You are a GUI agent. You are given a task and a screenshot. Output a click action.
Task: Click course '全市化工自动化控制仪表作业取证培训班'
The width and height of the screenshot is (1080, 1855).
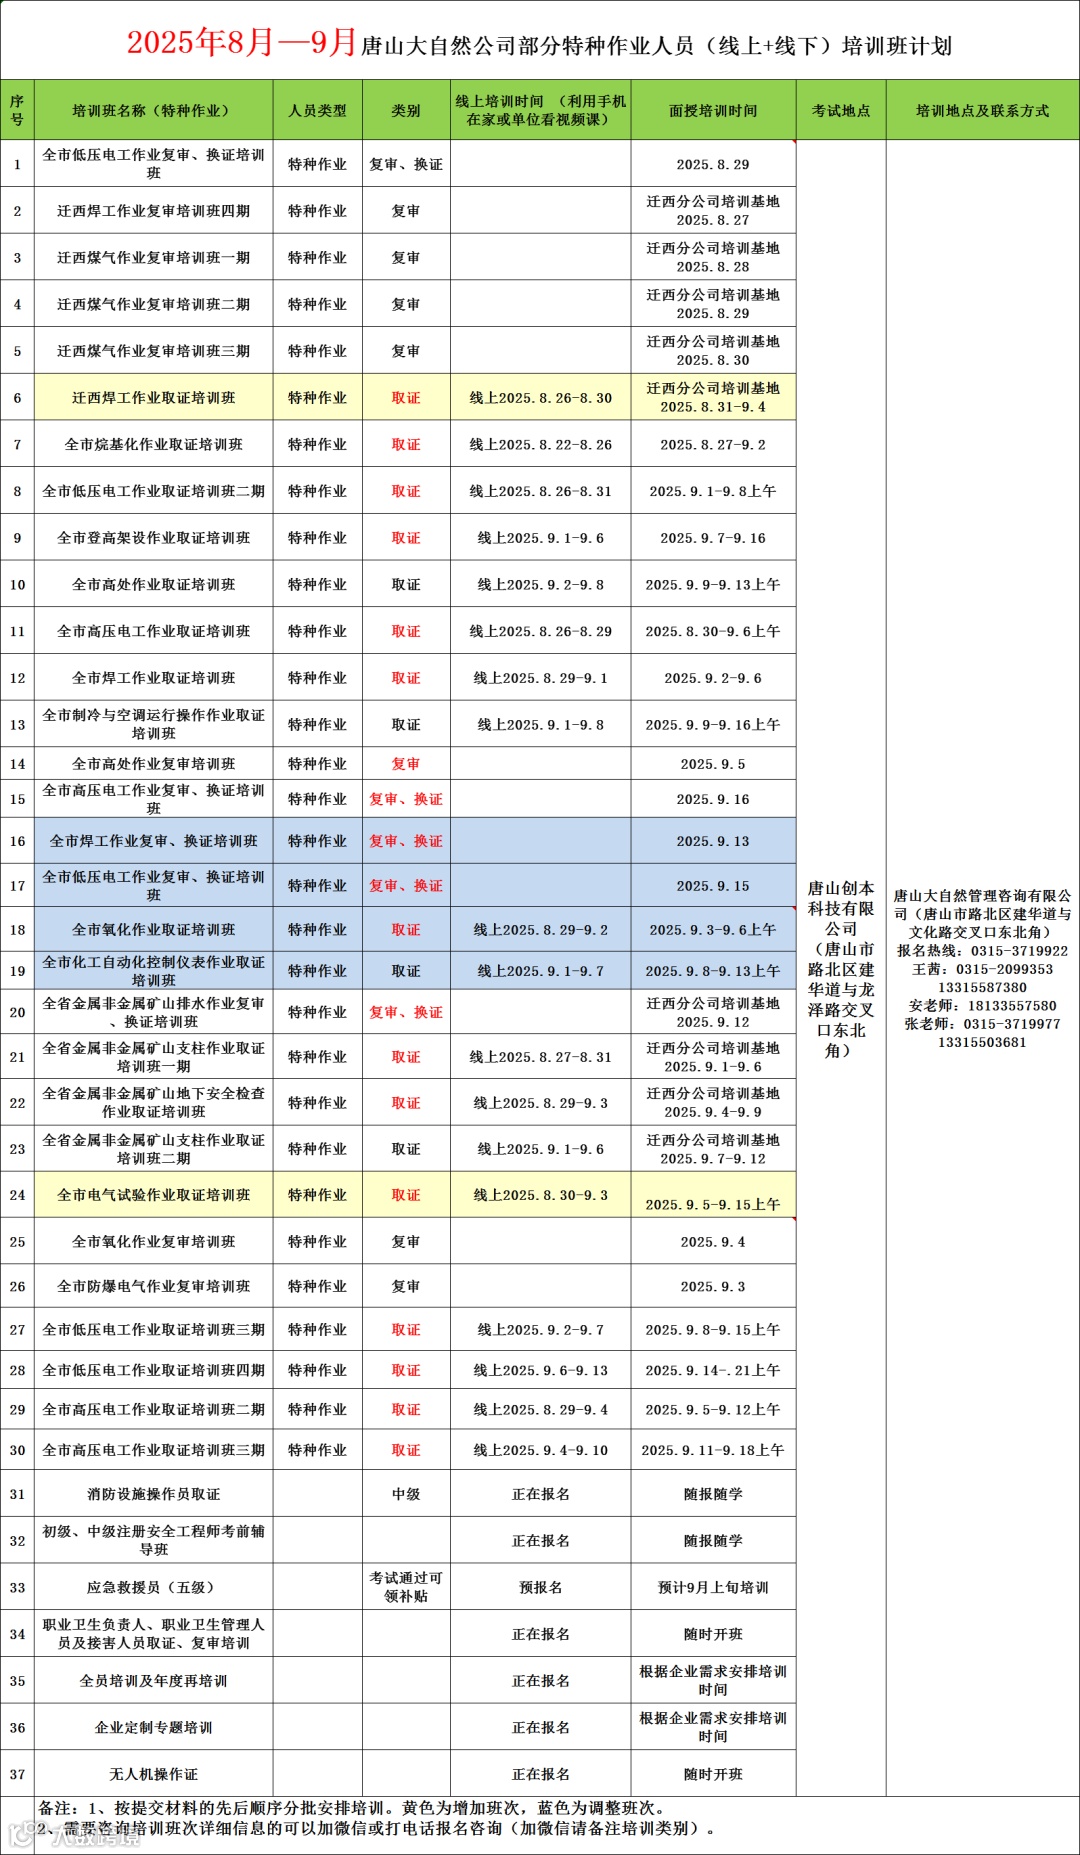(x=153, y=971)
